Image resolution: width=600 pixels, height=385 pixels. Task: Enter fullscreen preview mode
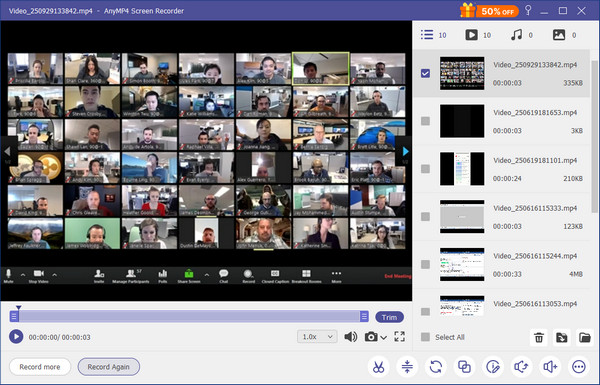point(399,336)
